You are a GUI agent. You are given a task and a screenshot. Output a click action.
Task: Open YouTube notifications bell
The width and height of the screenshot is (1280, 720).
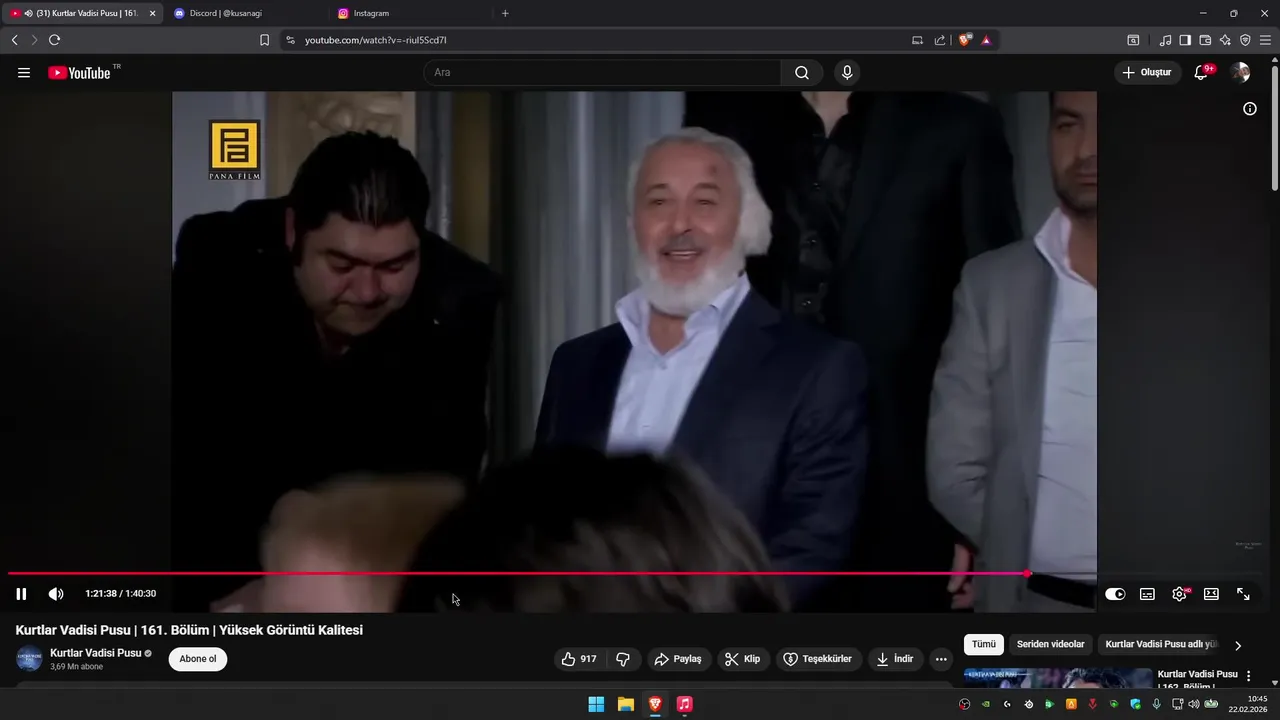[x=1202, y=72]
